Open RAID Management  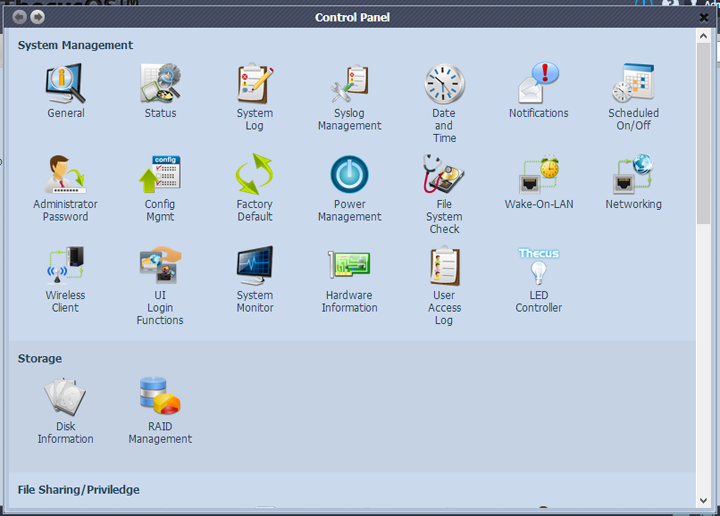[160, 398]
